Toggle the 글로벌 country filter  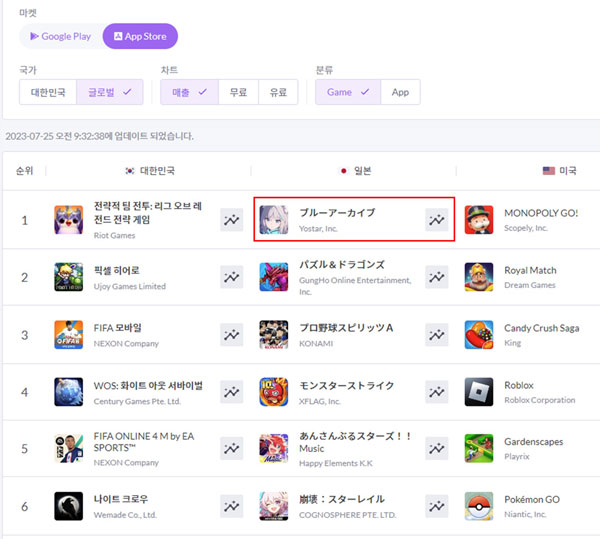click(x=108, y=92)
